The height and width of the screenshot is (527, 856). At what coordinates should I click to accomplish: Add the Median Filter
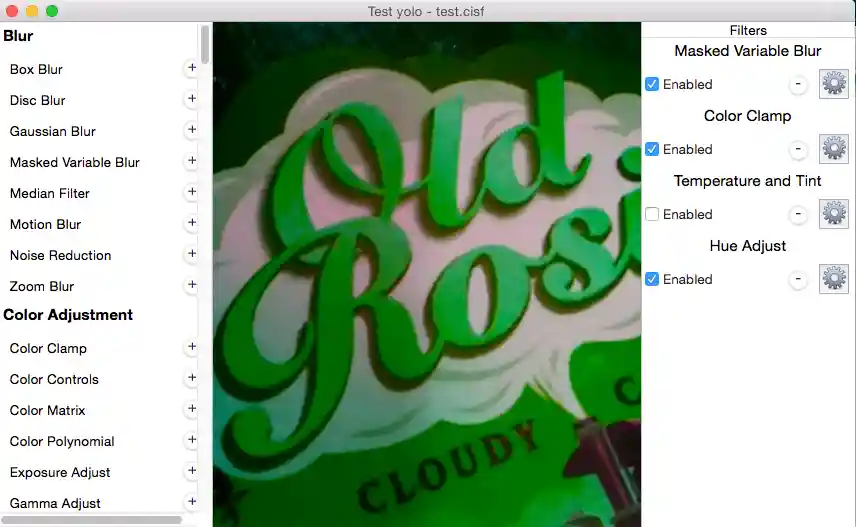point(192,192)
